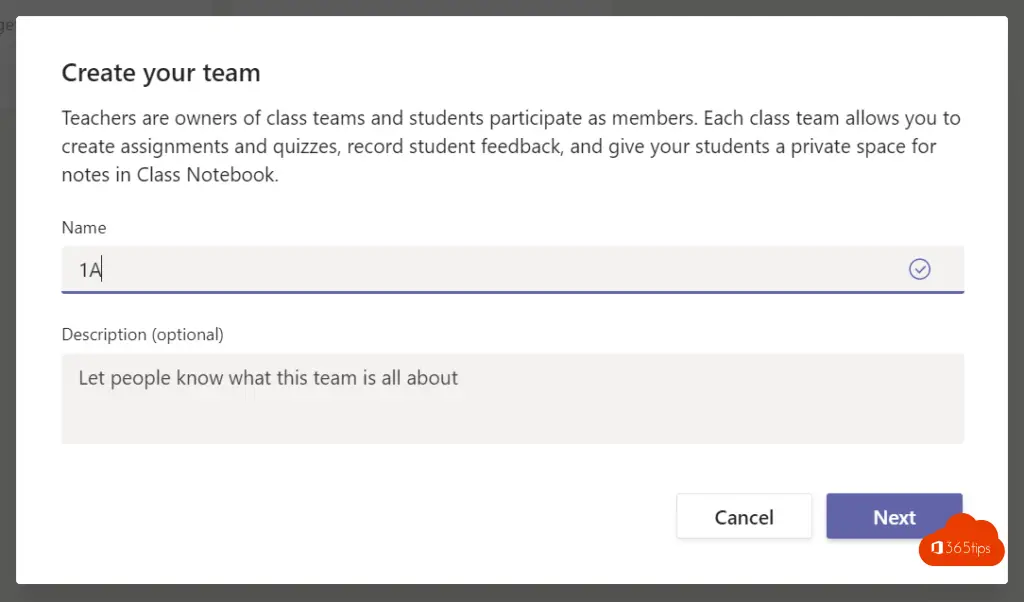This screenshot has height=602, width=1024.
Task: Click the checkmark validation icon in Name field
Action: [x=920, y=269]
